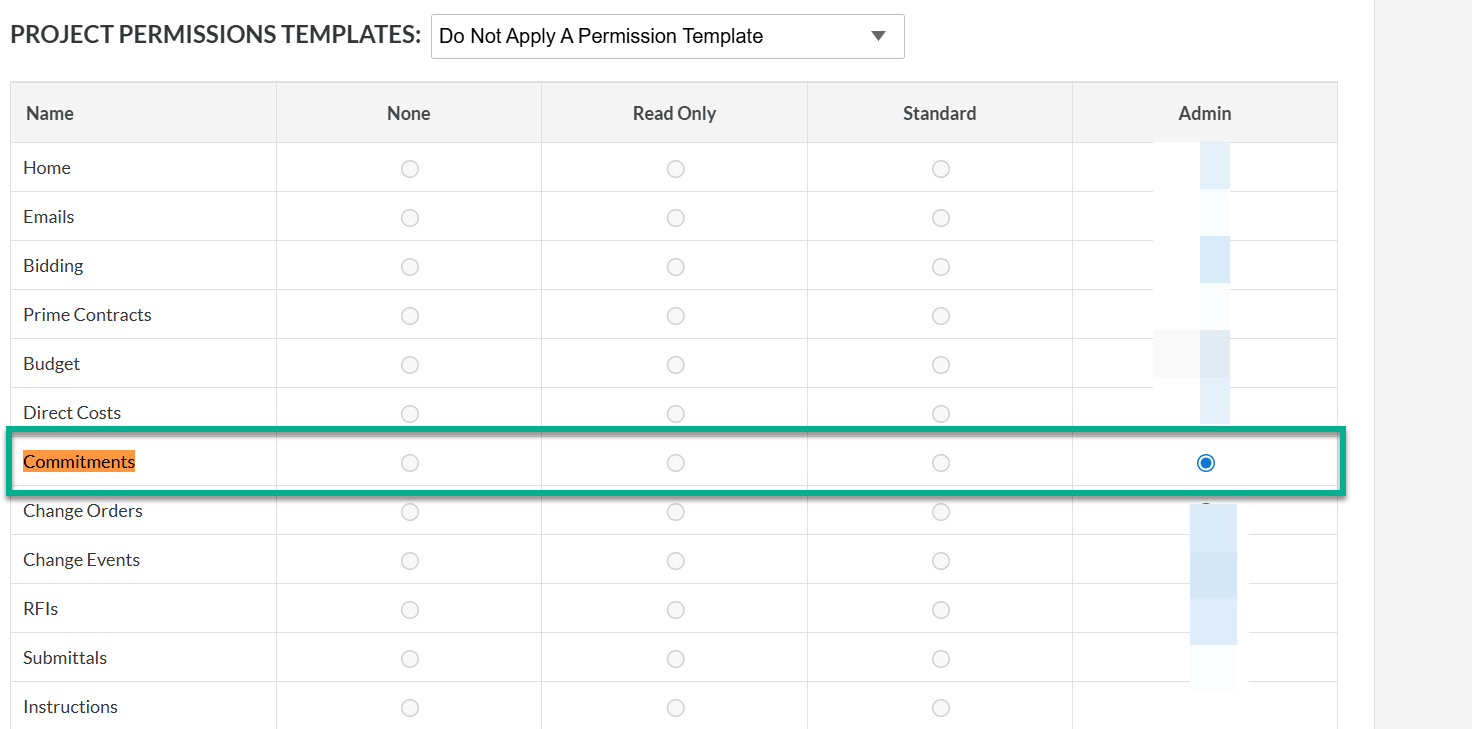Click the dropdown arrow of permission template
Screen dimensions: 1472x729
pos(878,37)
